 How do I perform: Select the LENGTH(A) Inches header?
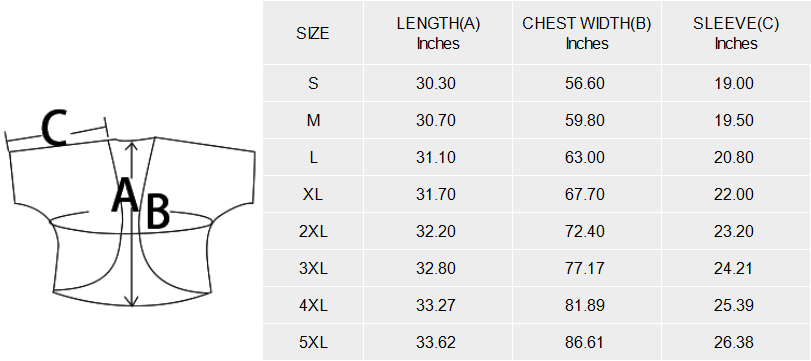(x=438, y=33)
